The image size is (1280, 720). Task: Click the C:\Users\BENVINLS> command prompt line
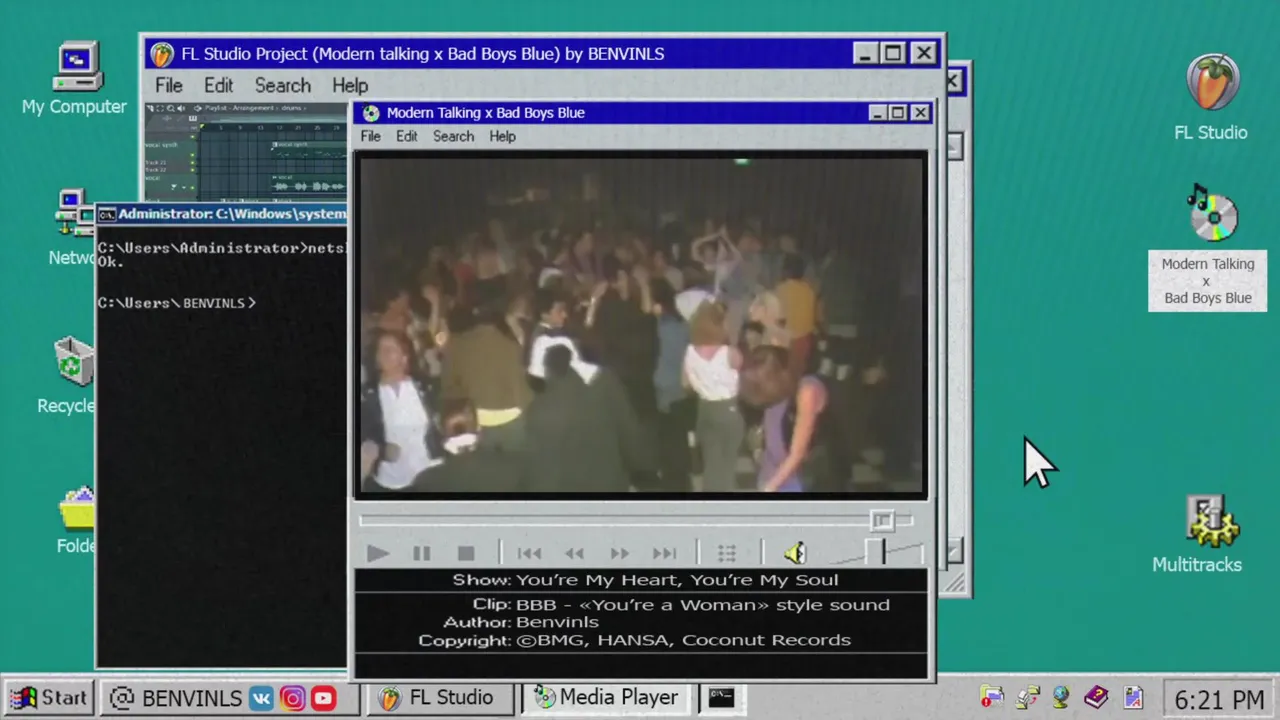click(177, 303)
